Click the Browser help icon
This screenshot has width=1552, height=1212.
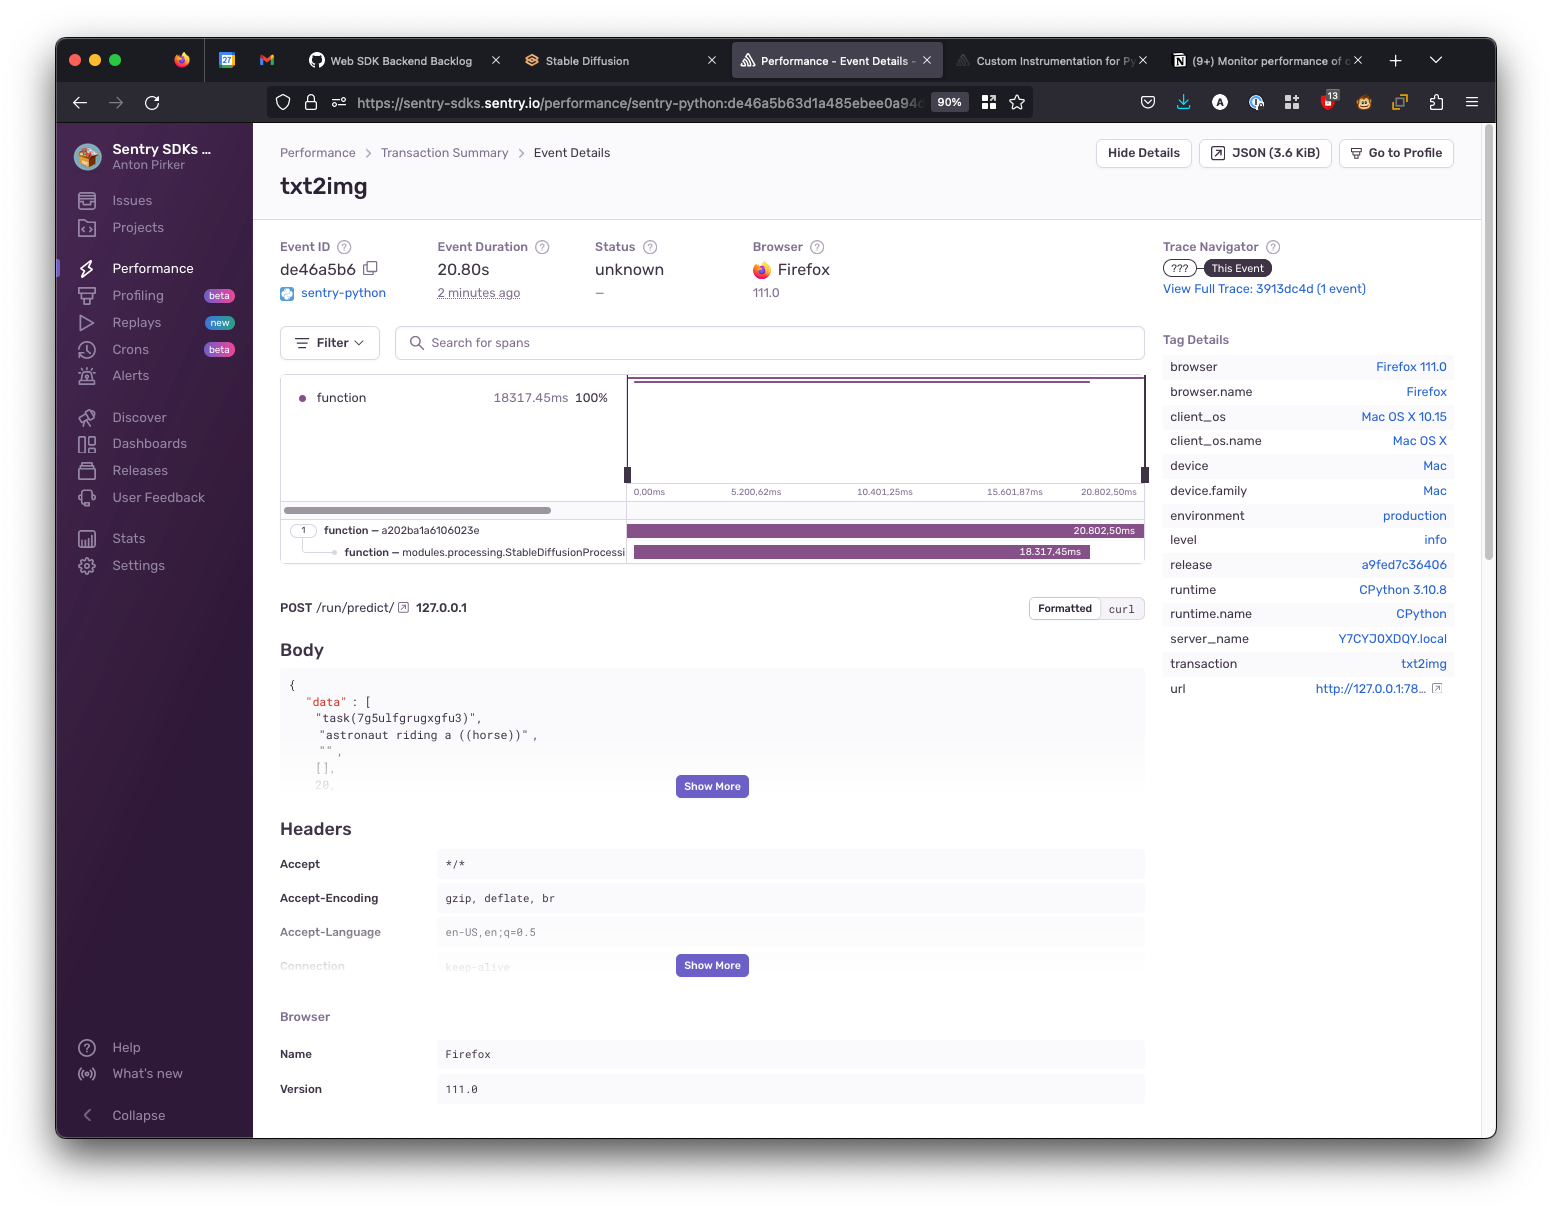pos(817,247)
